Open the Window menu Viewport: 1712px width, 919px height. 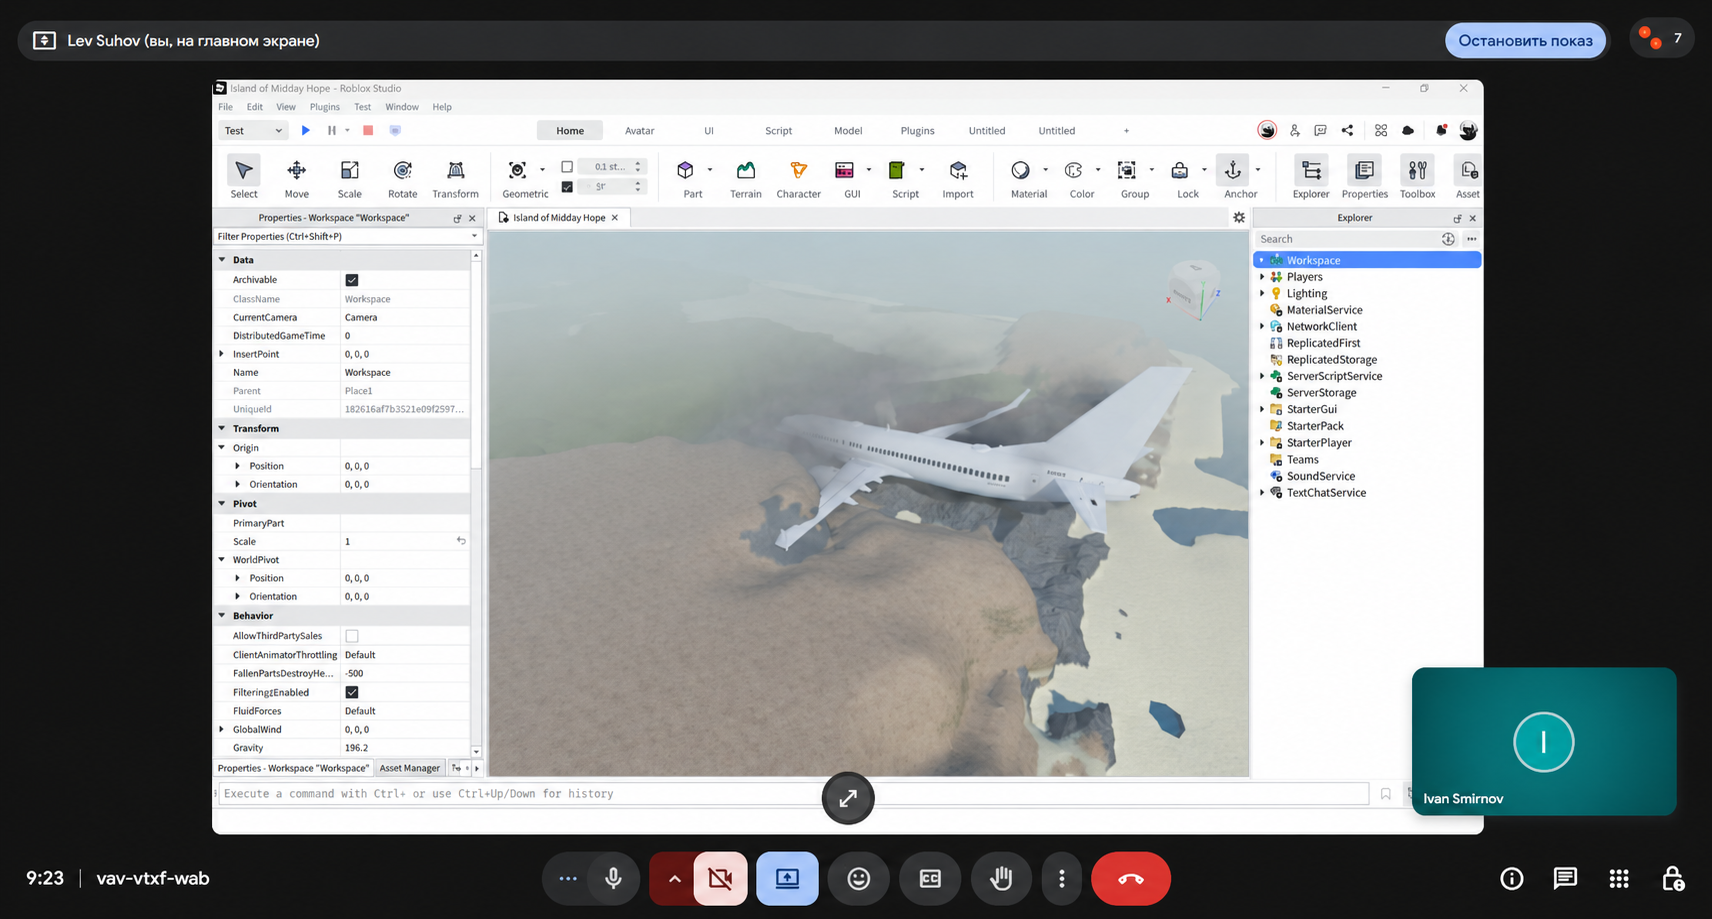[x=401, y=107]
